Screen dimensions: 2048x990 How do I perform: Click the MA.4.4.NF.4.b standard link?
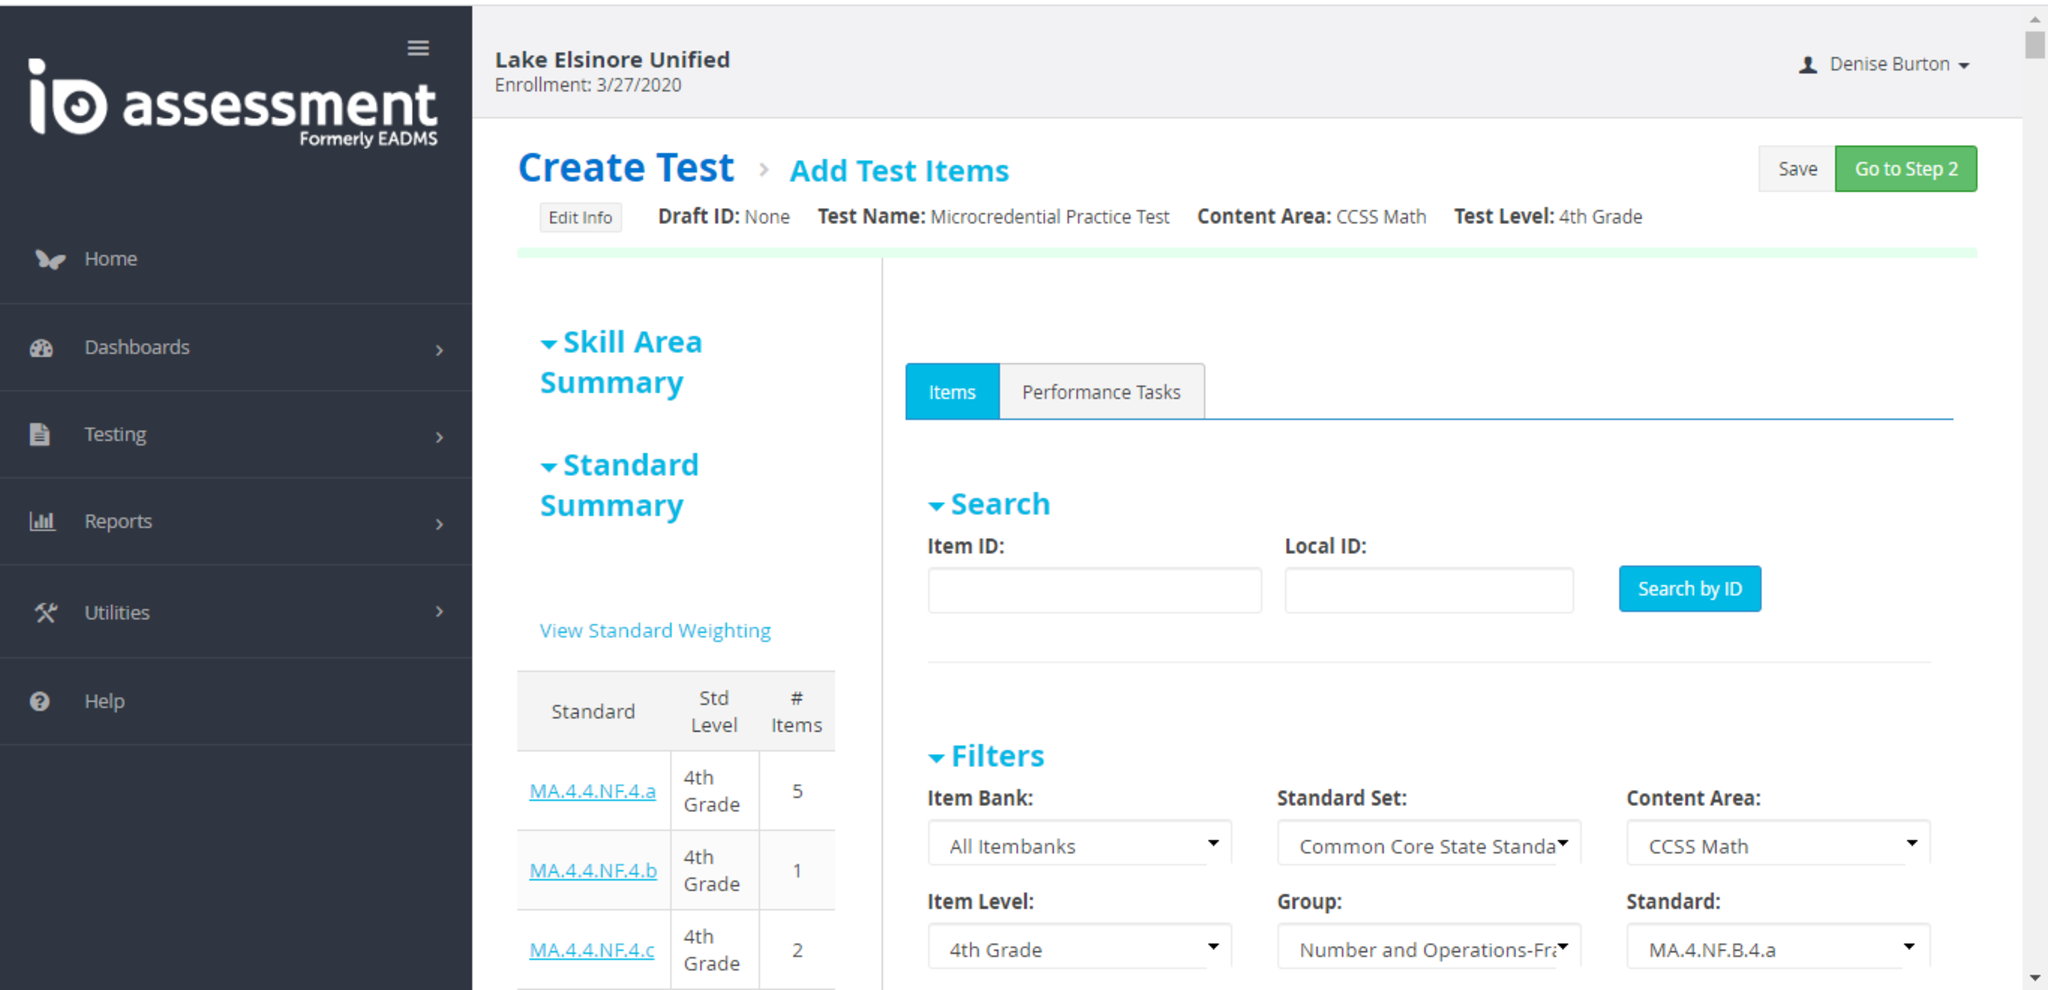click(x=593, y=871)
